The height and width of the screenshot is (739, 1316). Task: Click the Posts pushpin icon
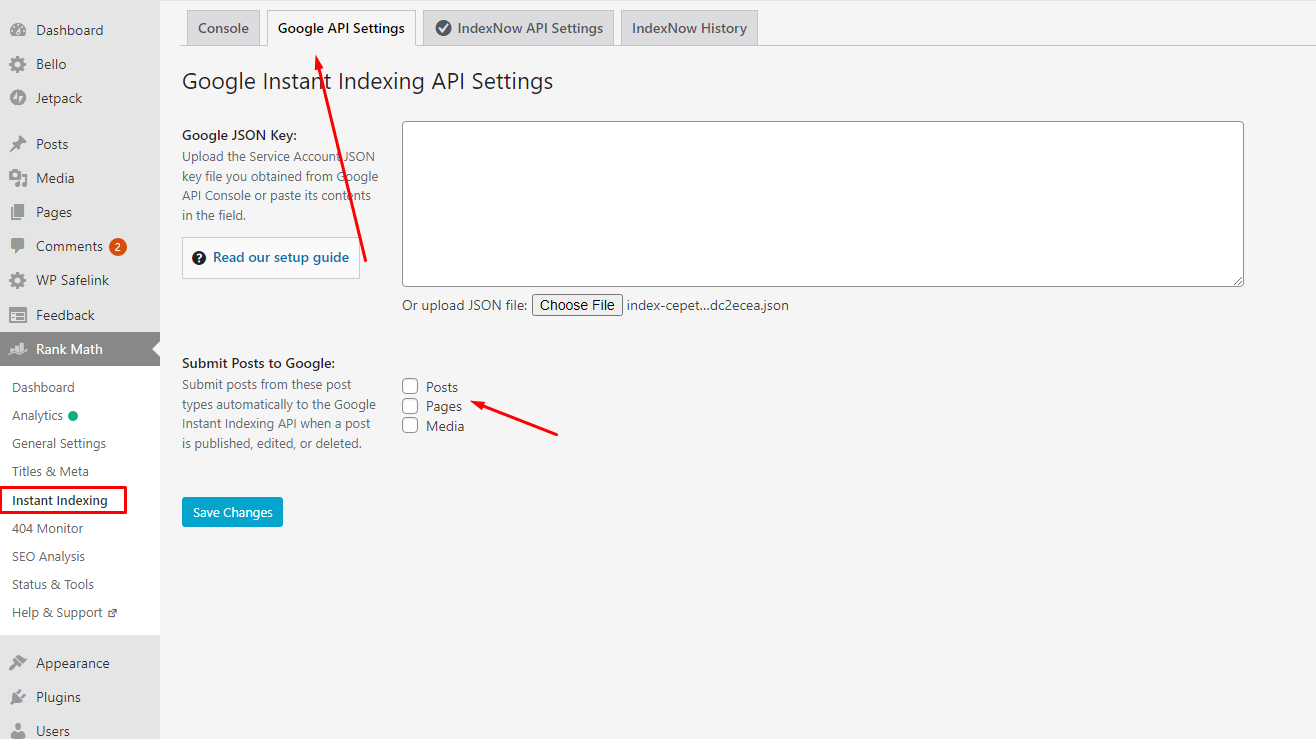point(18,144)
